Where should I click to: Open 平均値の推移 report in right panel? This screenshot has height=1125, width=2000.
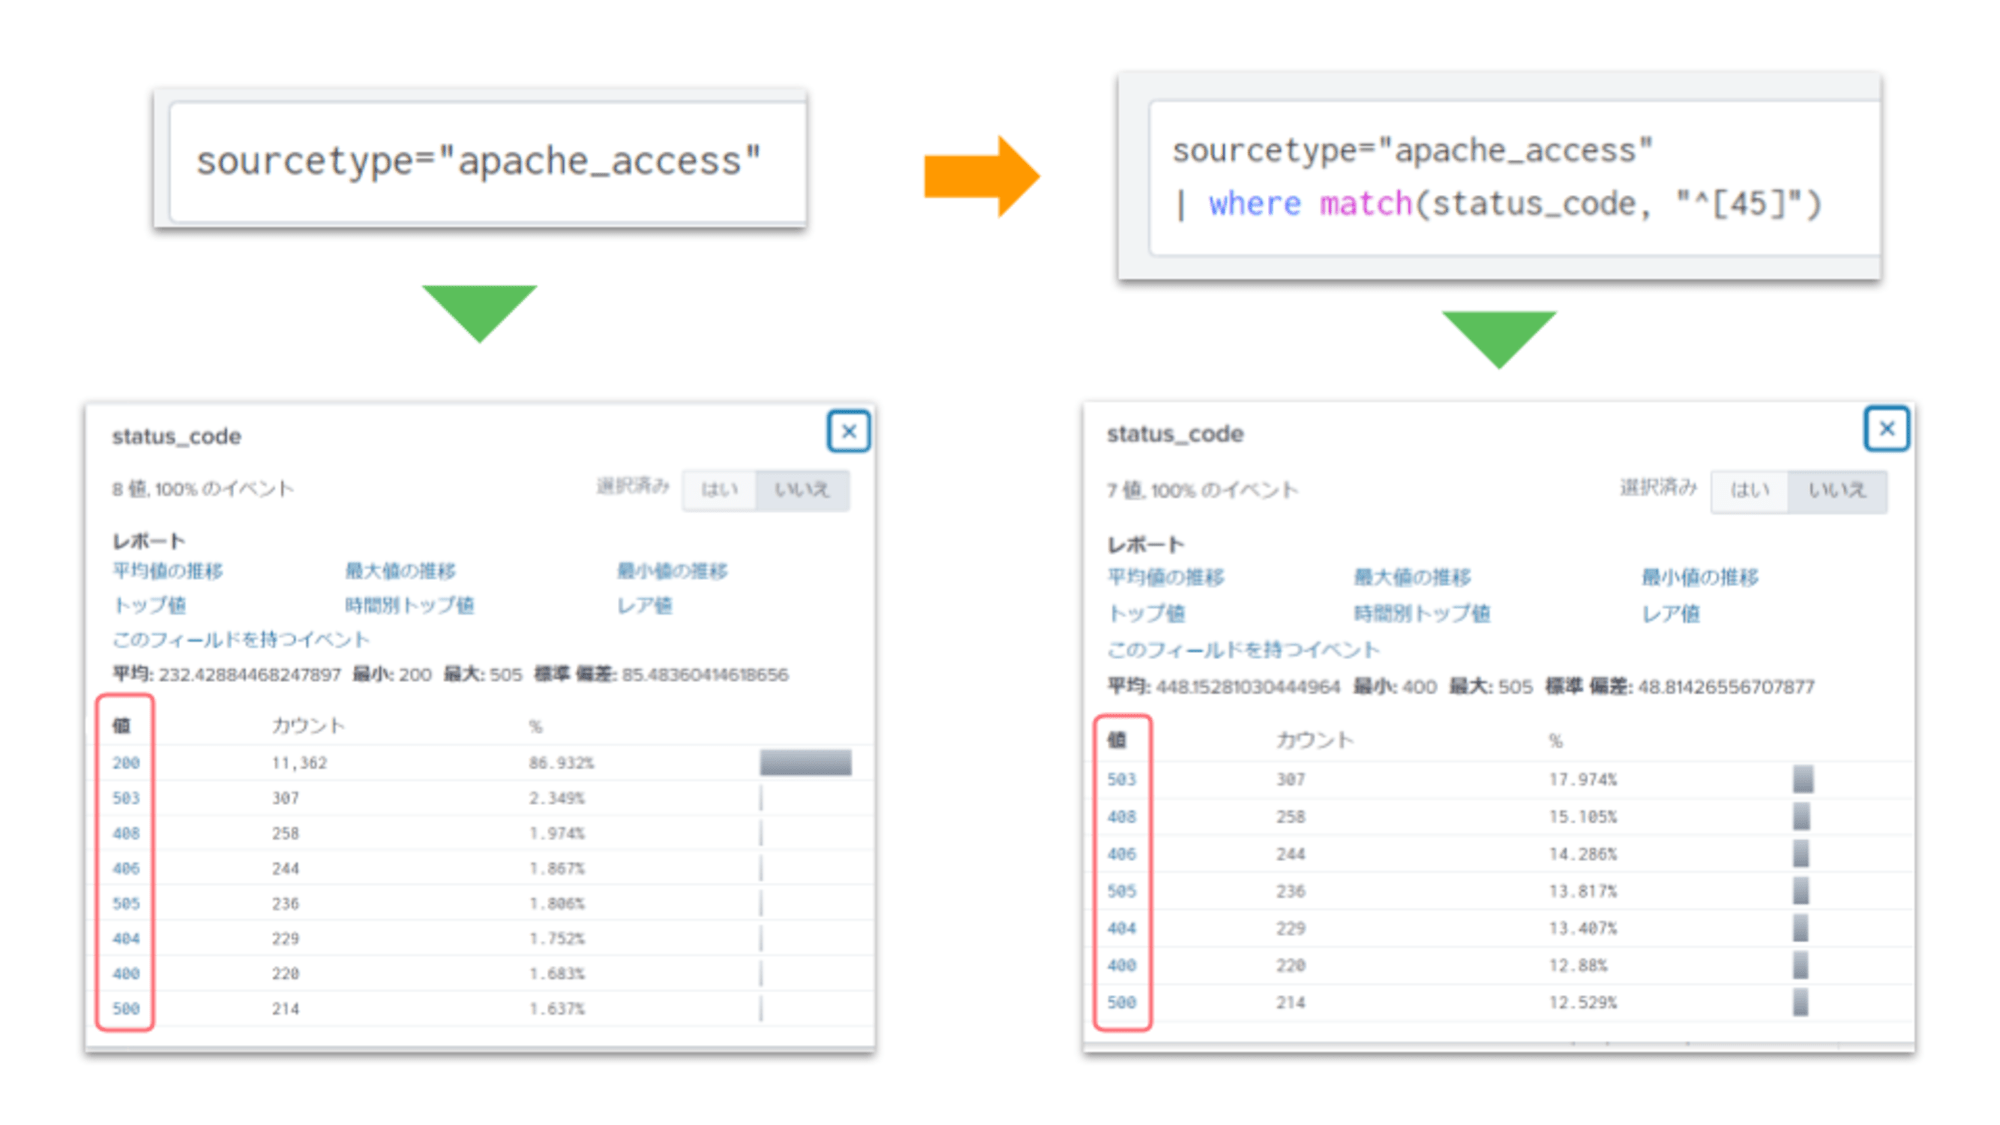click(x=1165, y=577)
